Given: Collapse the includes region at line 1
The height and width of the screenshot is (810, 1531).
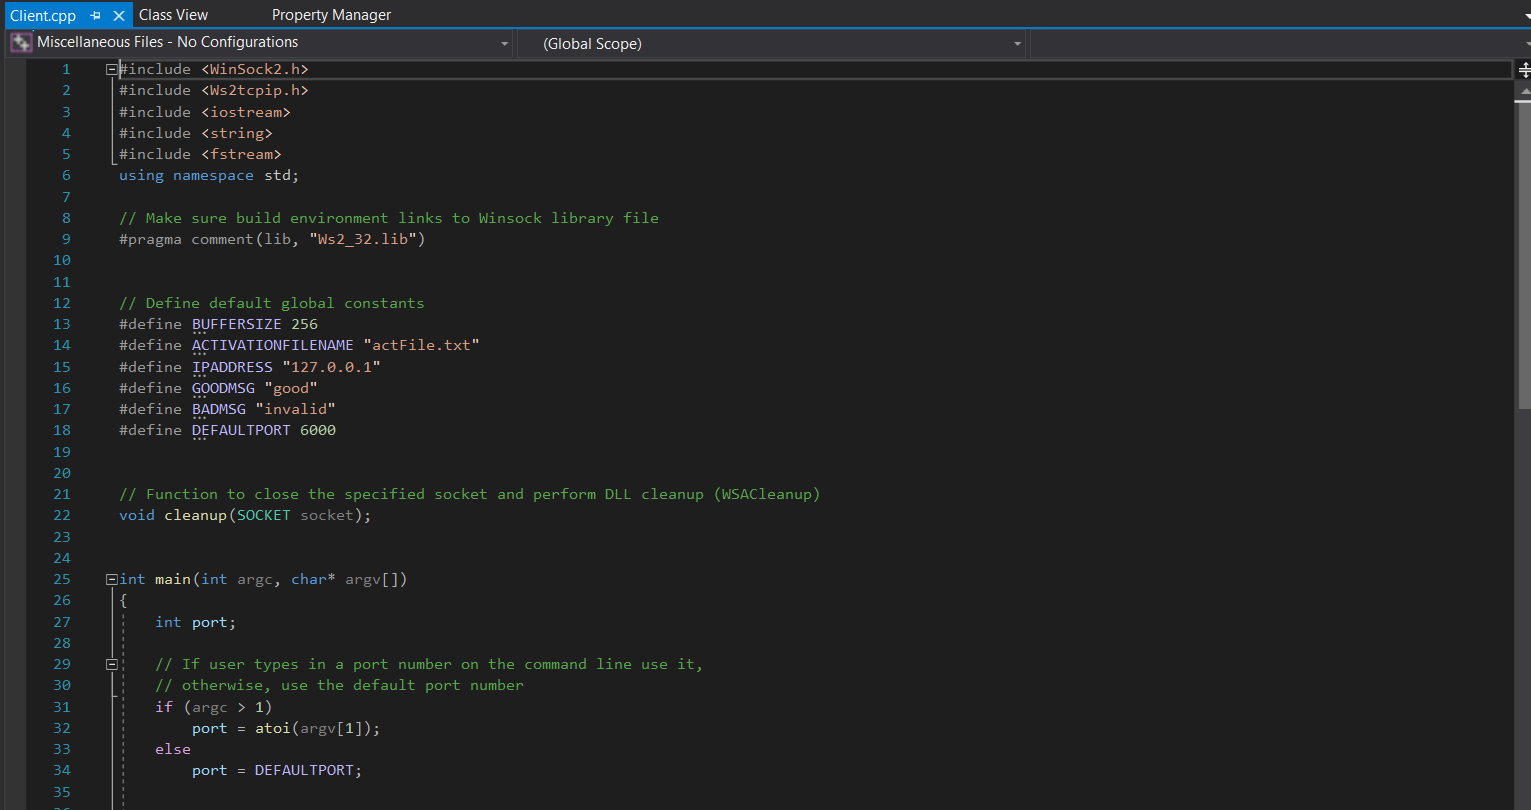Looking at the screenshot, I should pos(110,69).
